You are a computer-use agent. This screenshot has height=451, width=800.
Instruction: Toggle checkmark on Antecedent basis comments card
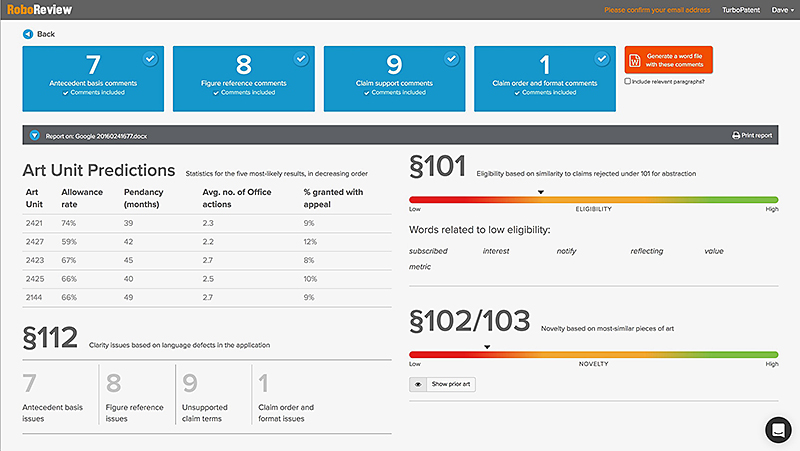tap(150, 59)
